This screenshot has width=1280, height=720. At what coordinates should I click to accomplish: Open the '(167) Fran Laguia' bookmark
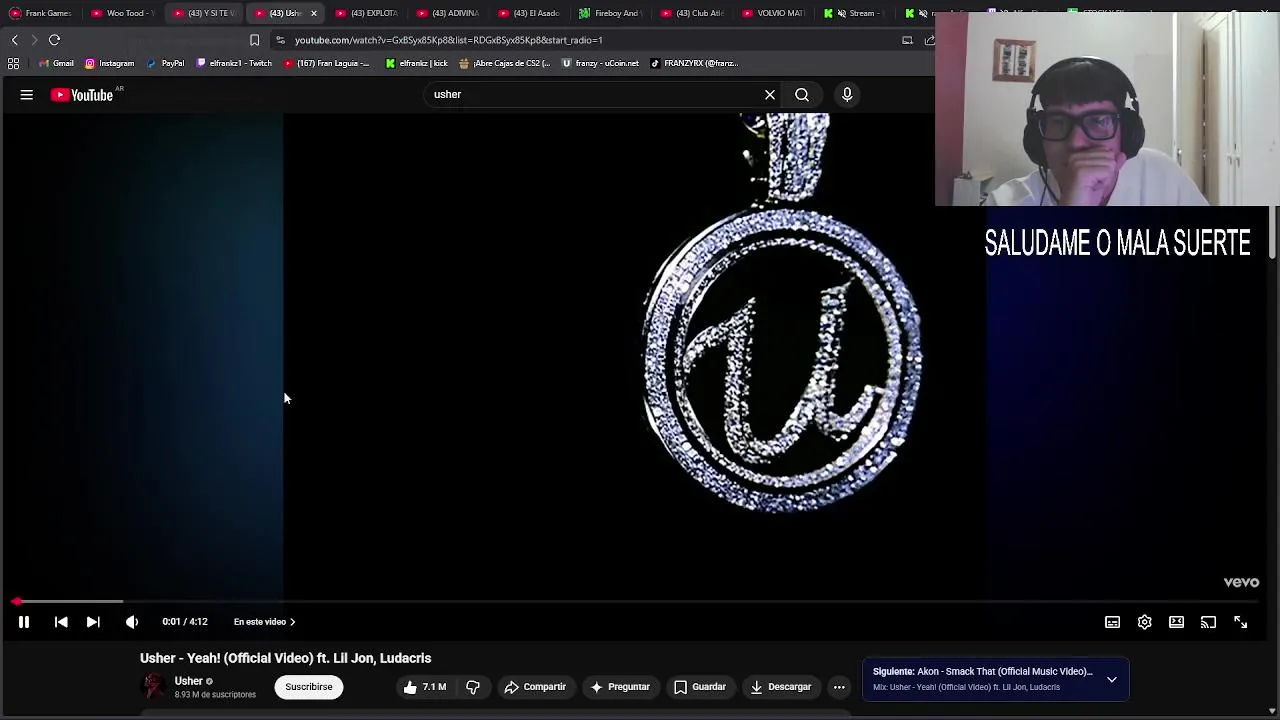[x=327, y=63]
